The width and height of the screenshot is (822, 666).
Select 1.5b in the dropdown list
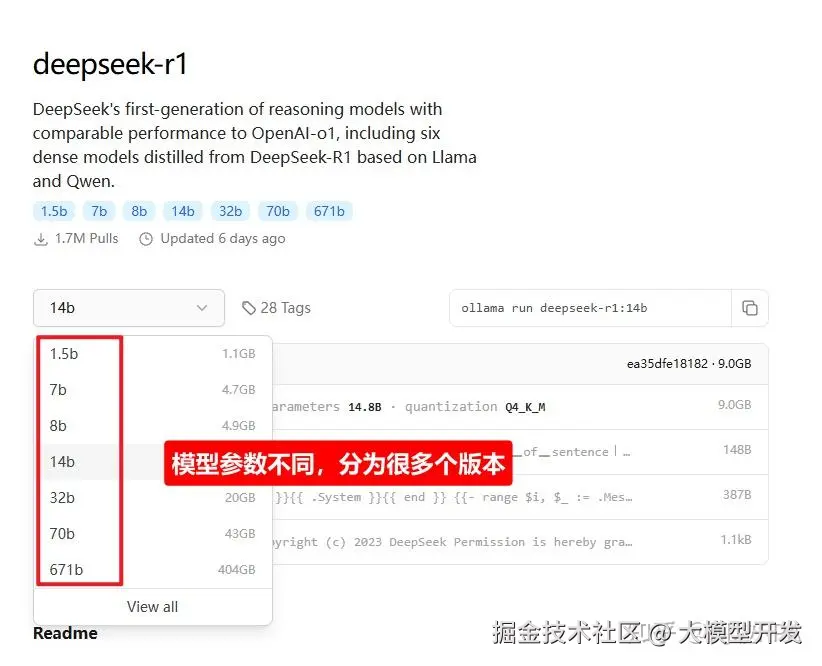tap(153, 354)
